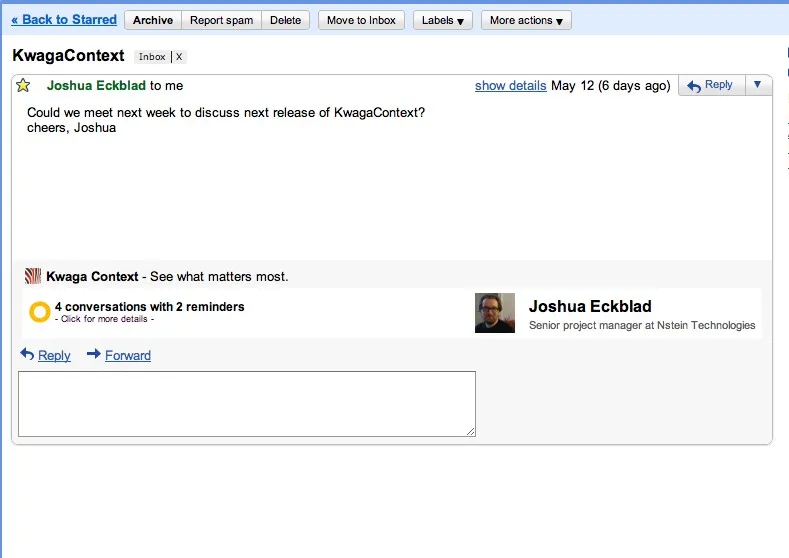
Task: Click the message body text about next release
Action: coord(226,112)
